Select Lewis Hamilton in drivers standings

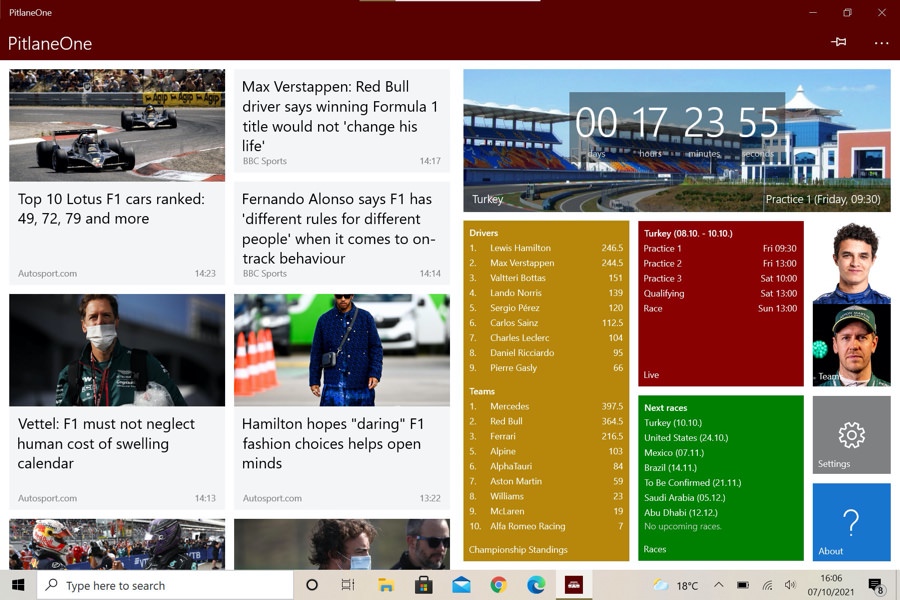click(546, 248)
